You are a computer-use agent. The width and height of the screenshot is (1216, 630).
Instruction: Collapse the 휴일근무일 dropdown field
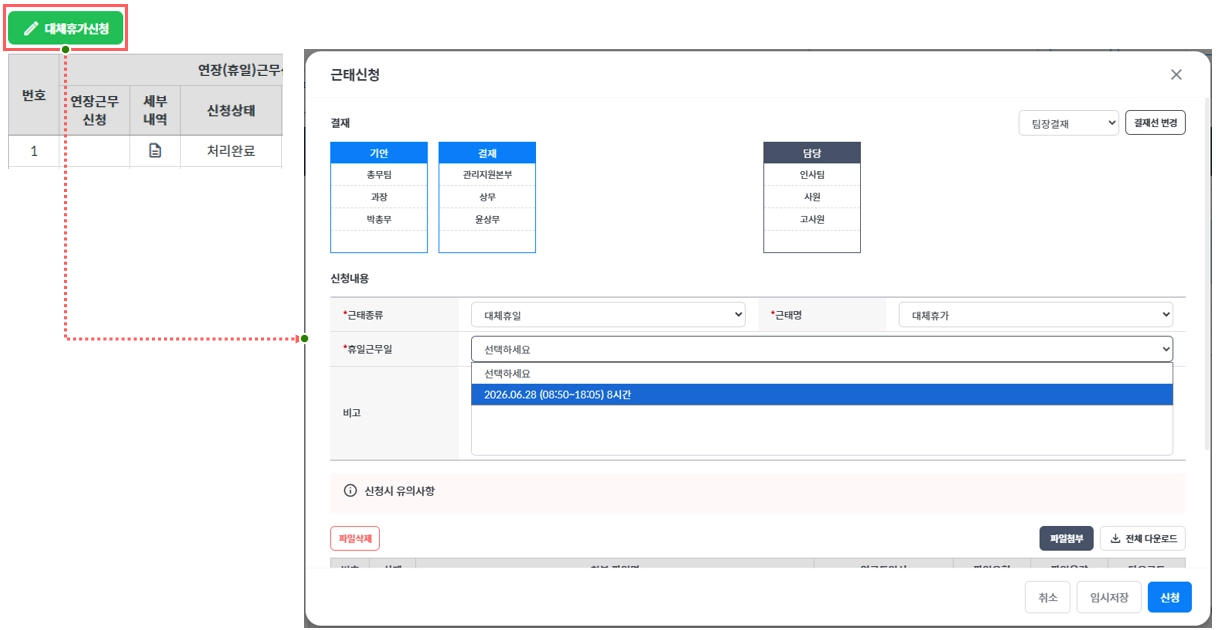822,349
